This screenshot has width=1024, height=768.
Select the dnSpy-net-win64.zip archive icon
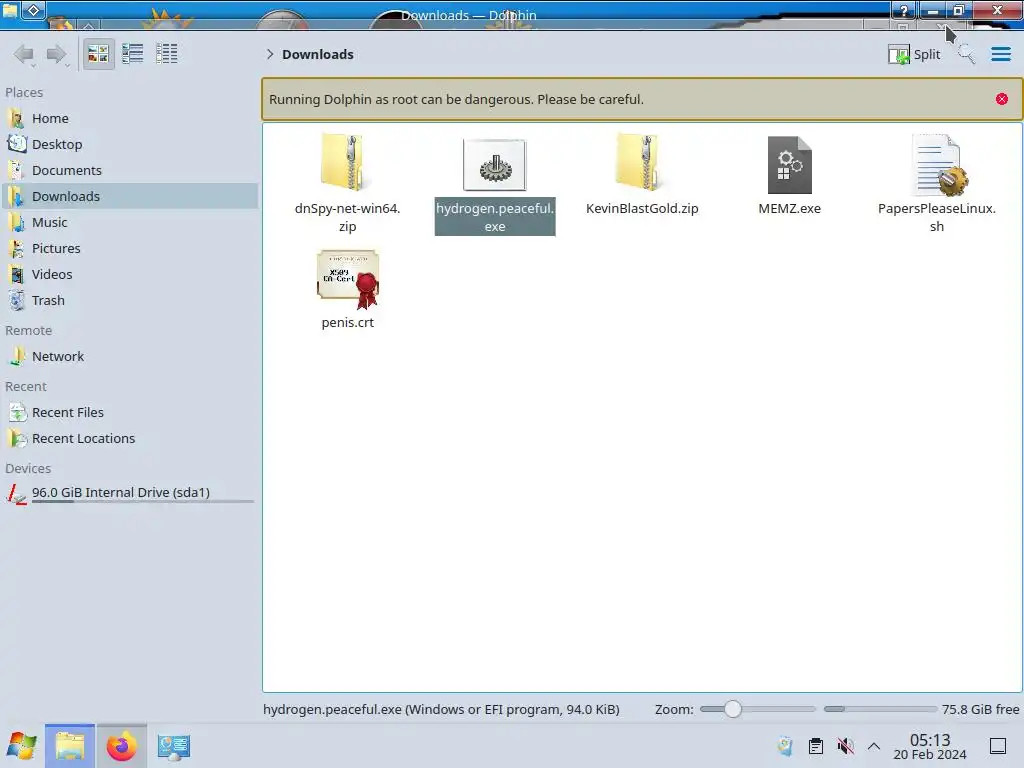click(x=344, y=163)
